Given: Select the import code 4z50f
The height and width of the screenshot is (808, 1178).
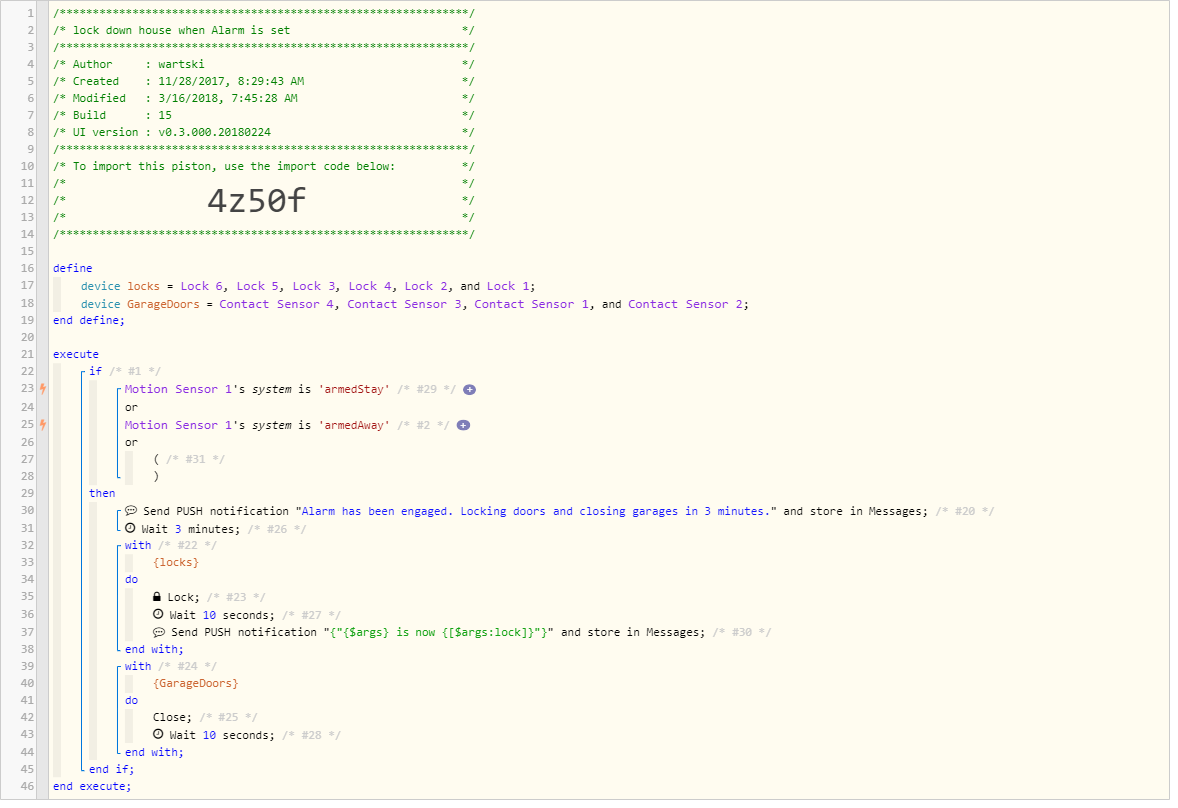Looking at the screenshot, I should (x=256, y=200).
